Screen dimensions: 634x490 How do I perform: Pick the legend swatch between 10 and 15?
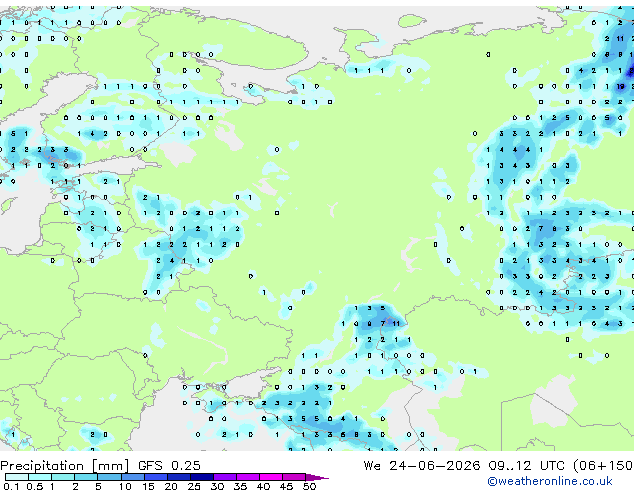(x=133, y=477)
